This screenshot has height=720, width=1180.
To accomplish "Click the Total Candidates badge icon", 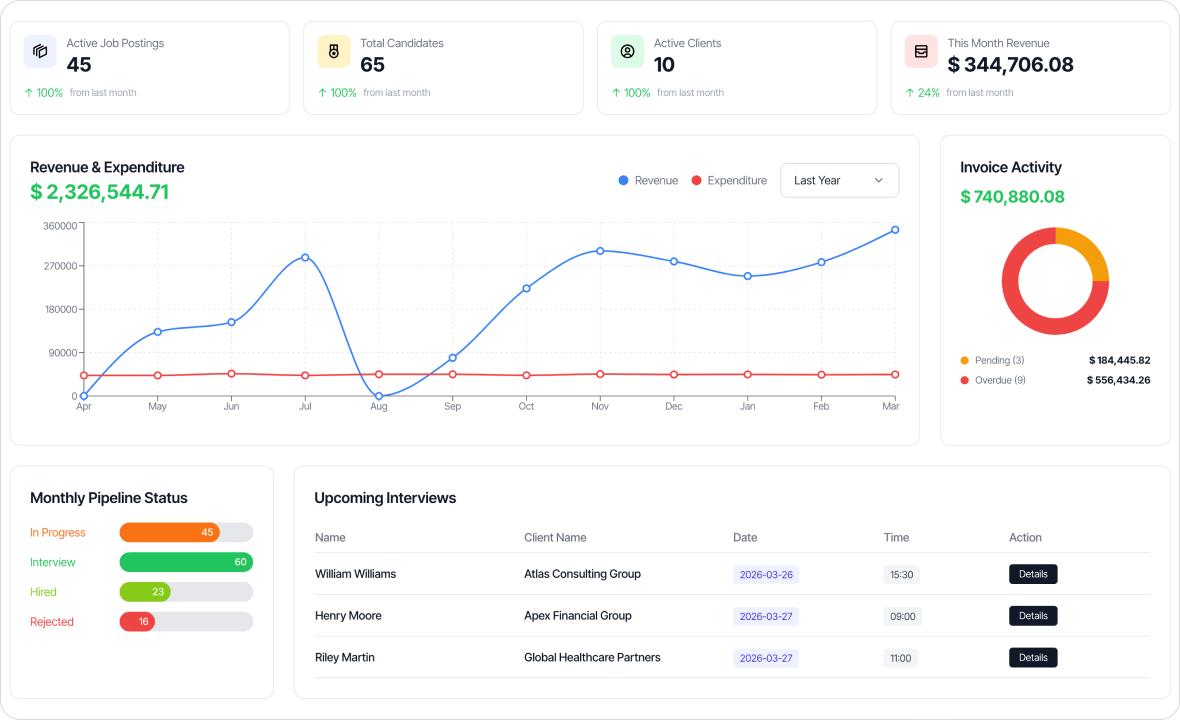I will point(333,50).
